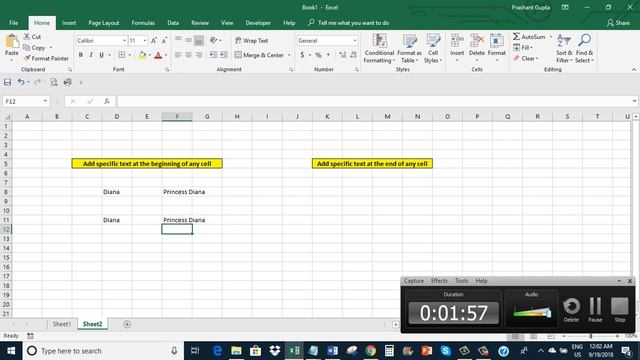This screenshot has height=360, width=640.
Task: Stop the recording in recorder window
Action: point(620,309)
